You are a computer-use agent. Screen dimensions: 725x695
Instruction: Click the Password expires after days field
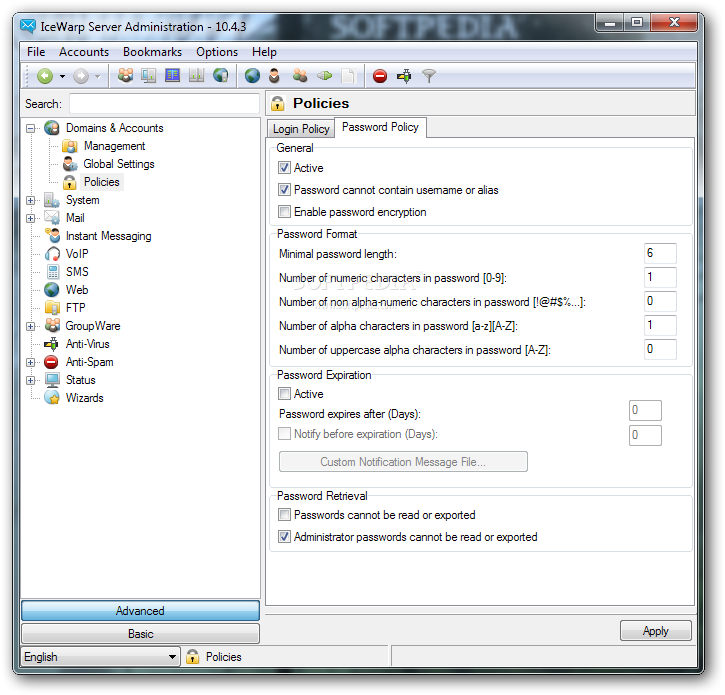(x=645, y=411)
